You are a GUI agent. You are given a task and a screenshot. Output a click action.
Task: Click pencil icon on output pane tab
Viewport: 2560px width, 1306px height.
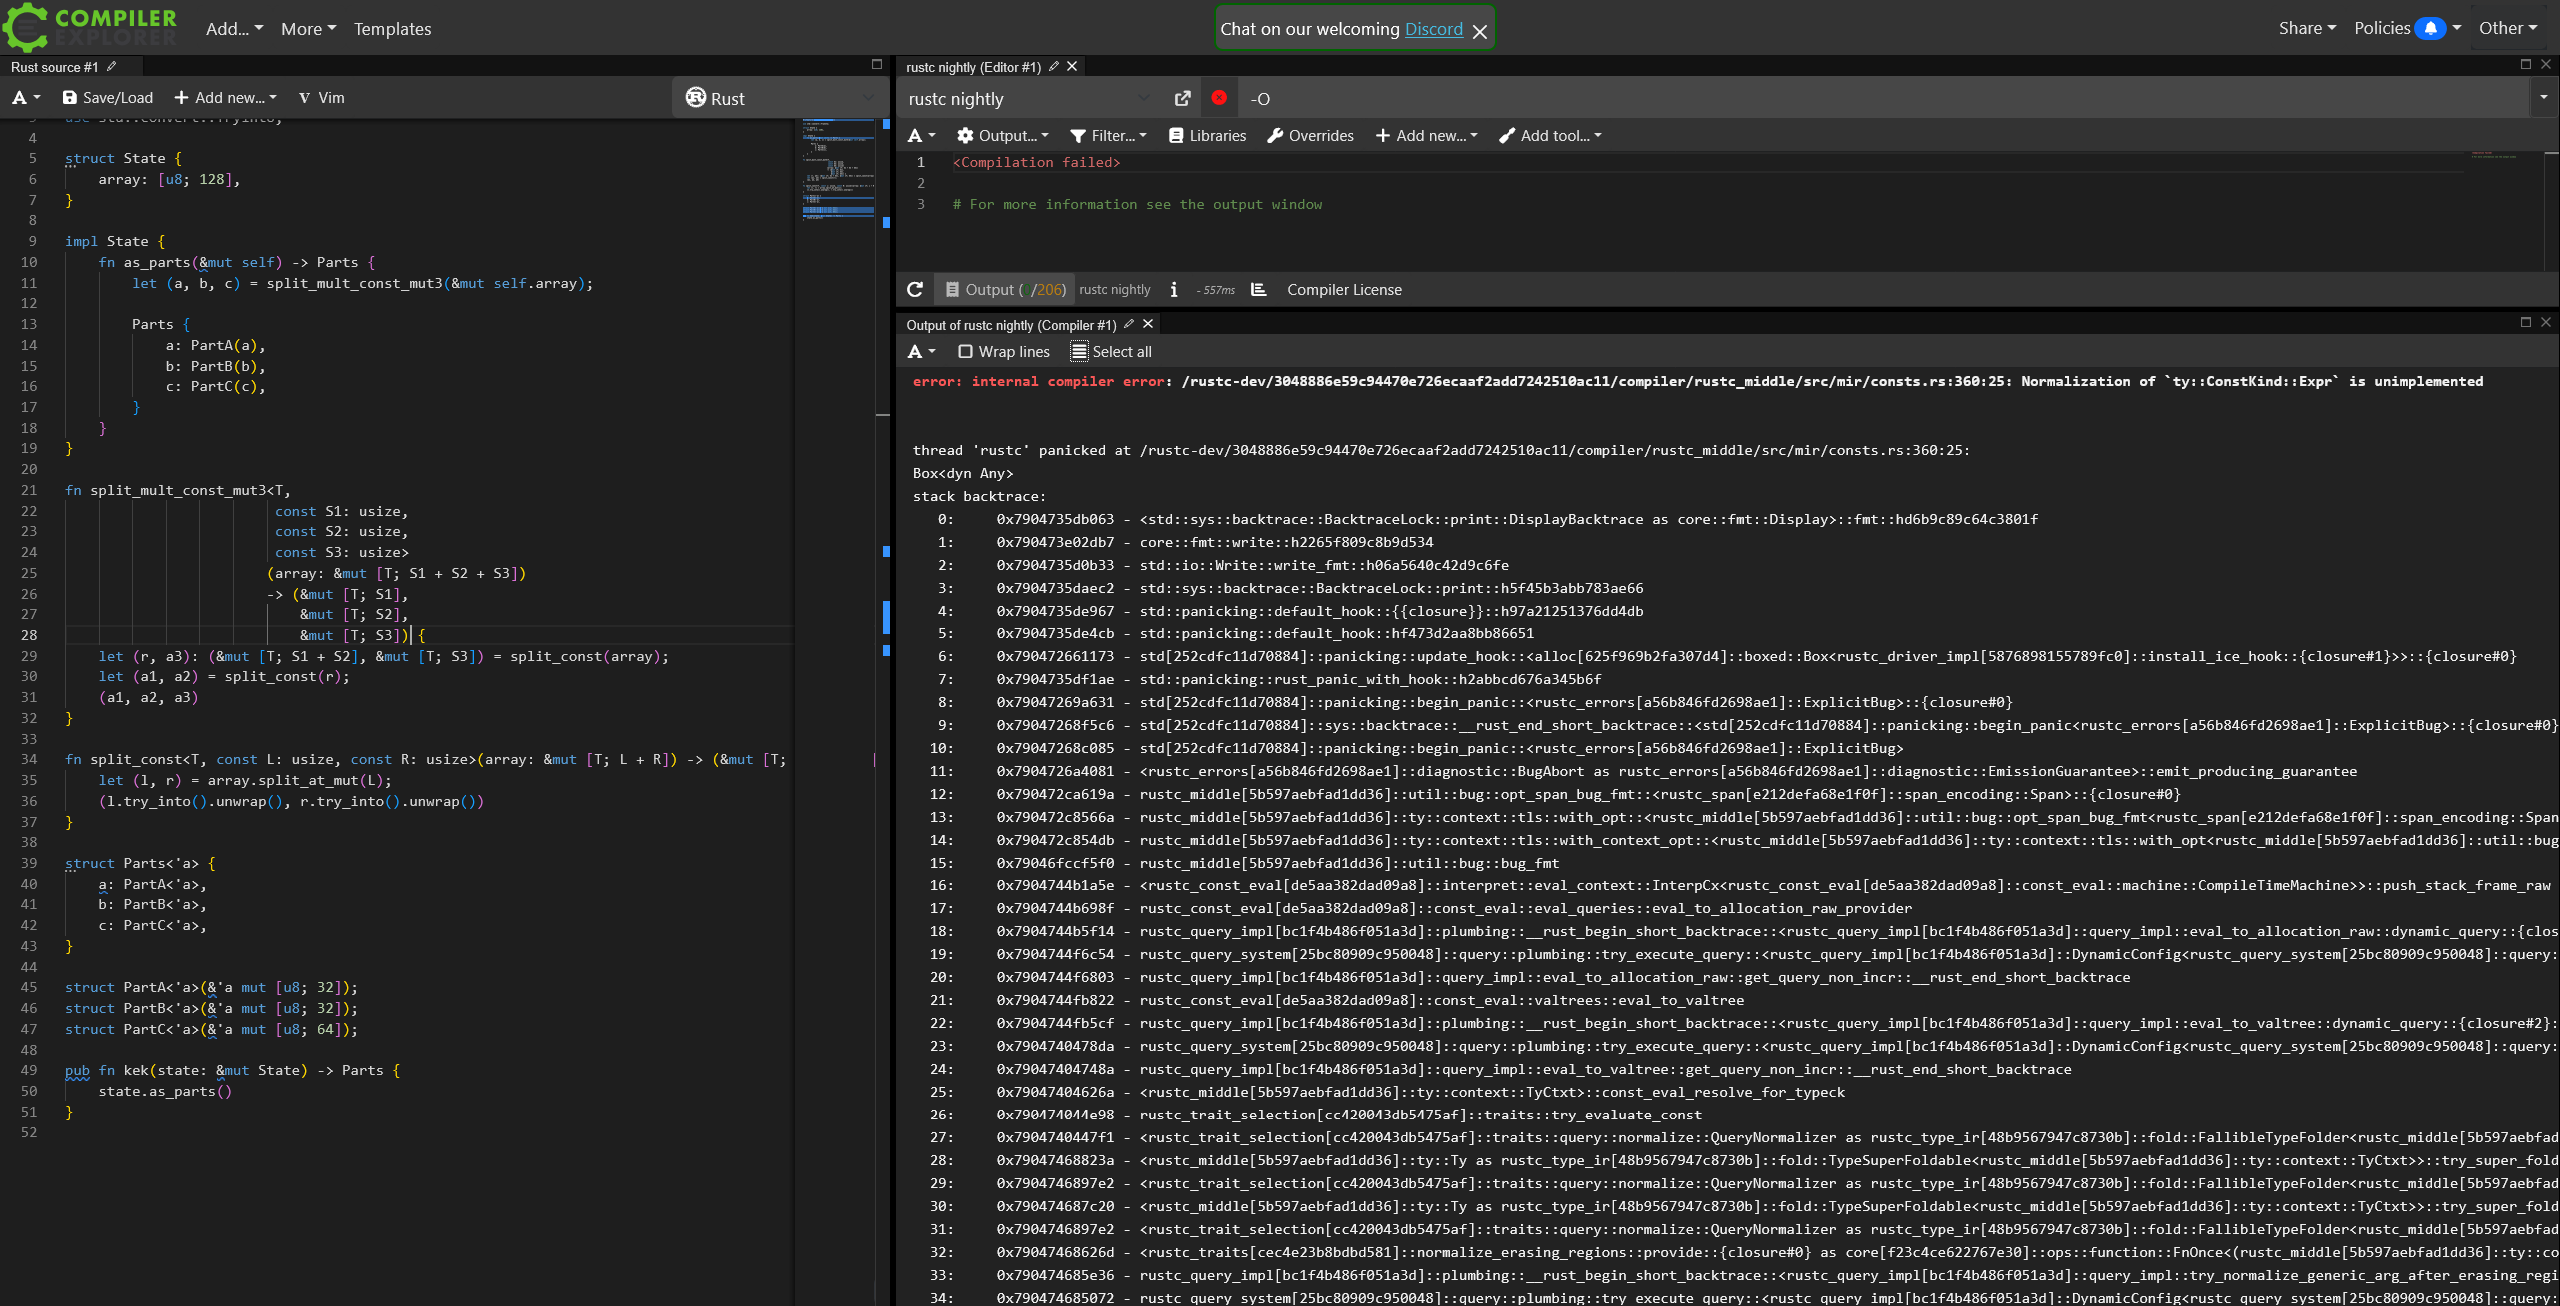(1129, 324)
